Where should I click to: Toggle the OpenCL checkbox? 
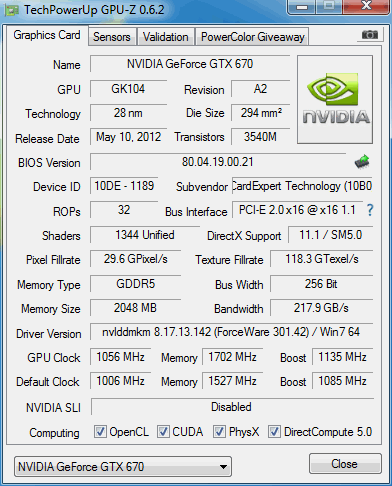click(x=100, y=431)
